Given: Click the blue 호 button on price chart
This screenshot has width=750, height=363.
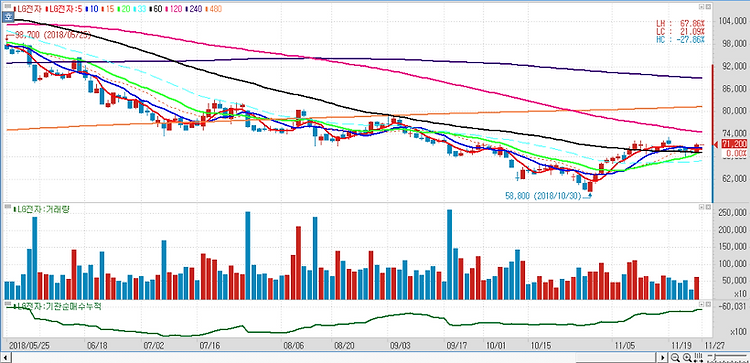Looking at the screenshot, I should point(8,17).
